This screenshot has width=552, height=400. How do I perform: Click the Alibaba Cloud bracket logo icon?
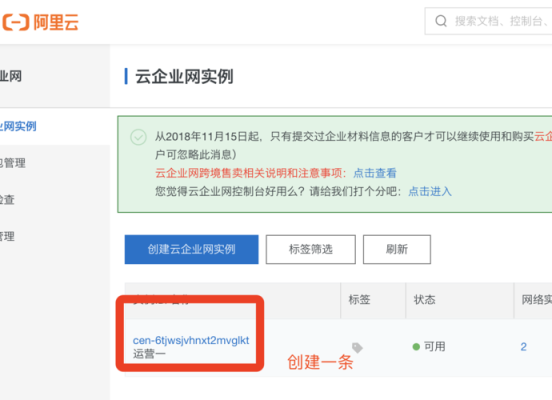click(x=15, y=22)
